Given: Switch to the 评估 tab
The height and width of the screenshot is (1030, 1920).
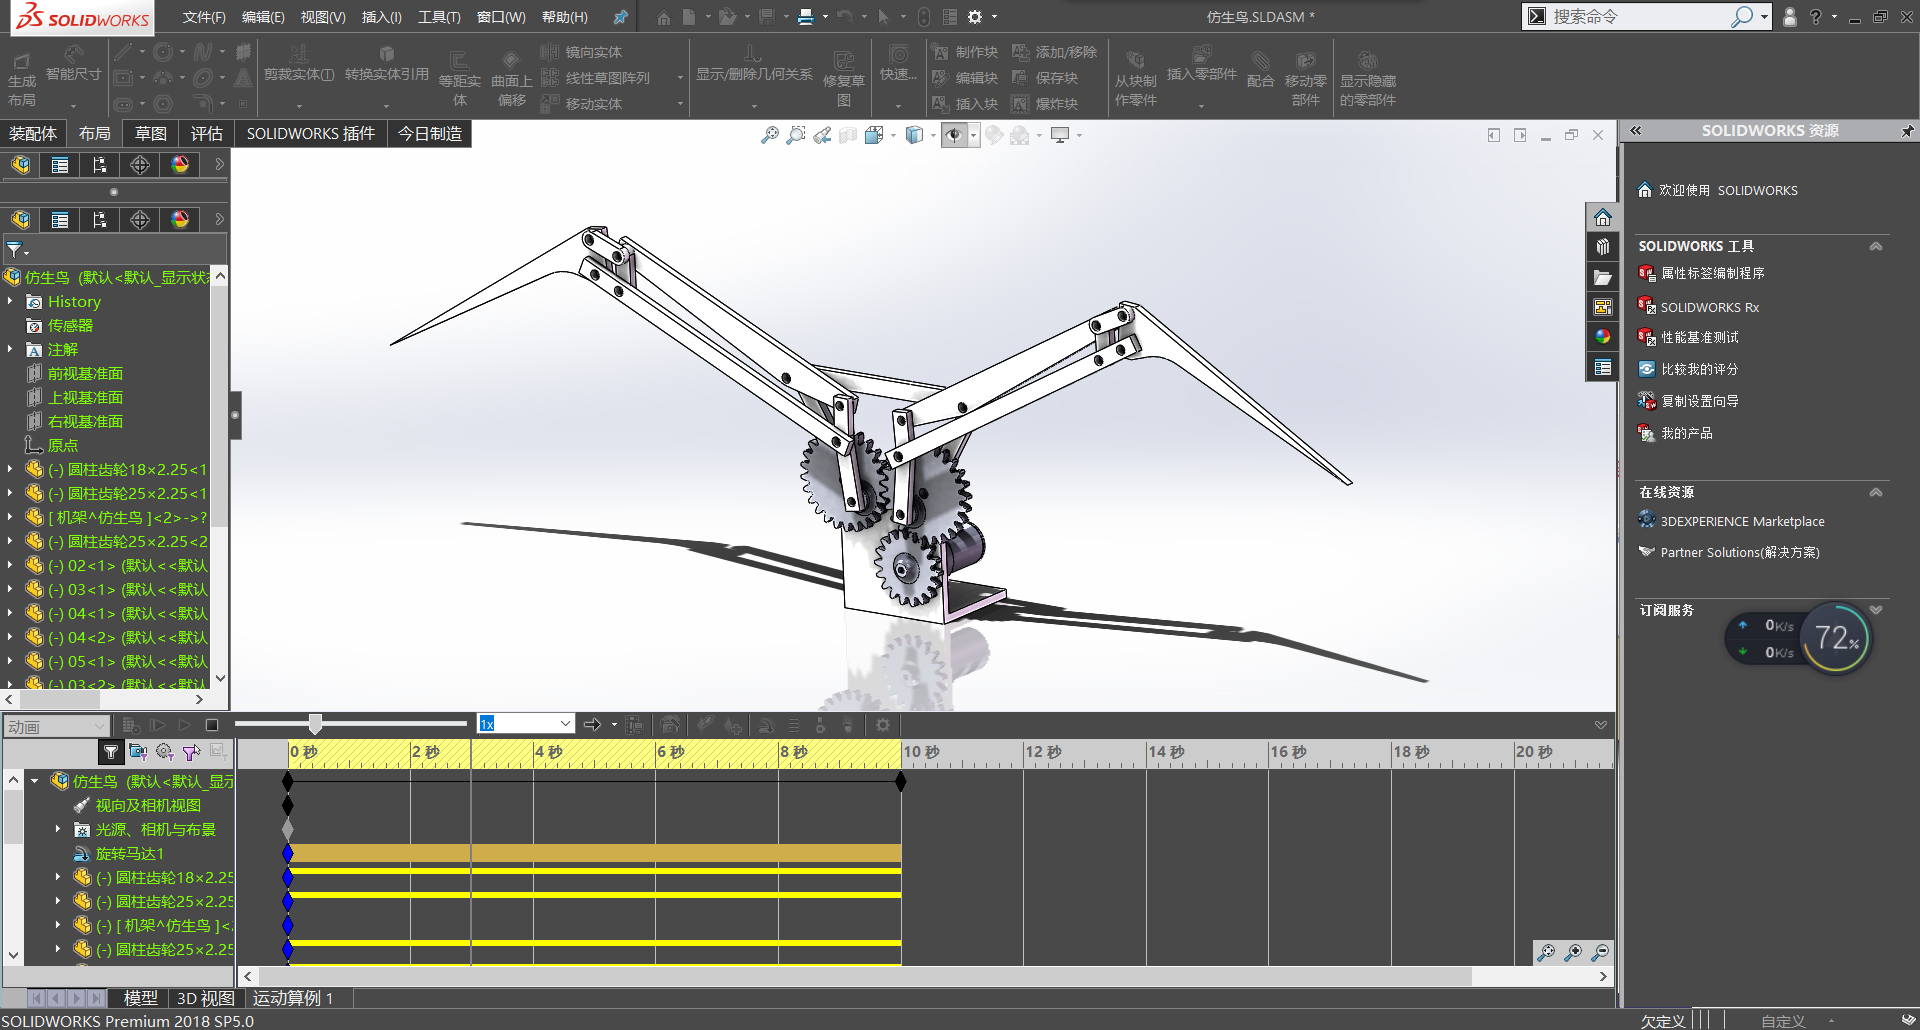Looking at the screenshot, I should pyautogui.click(x=207, y=134).
